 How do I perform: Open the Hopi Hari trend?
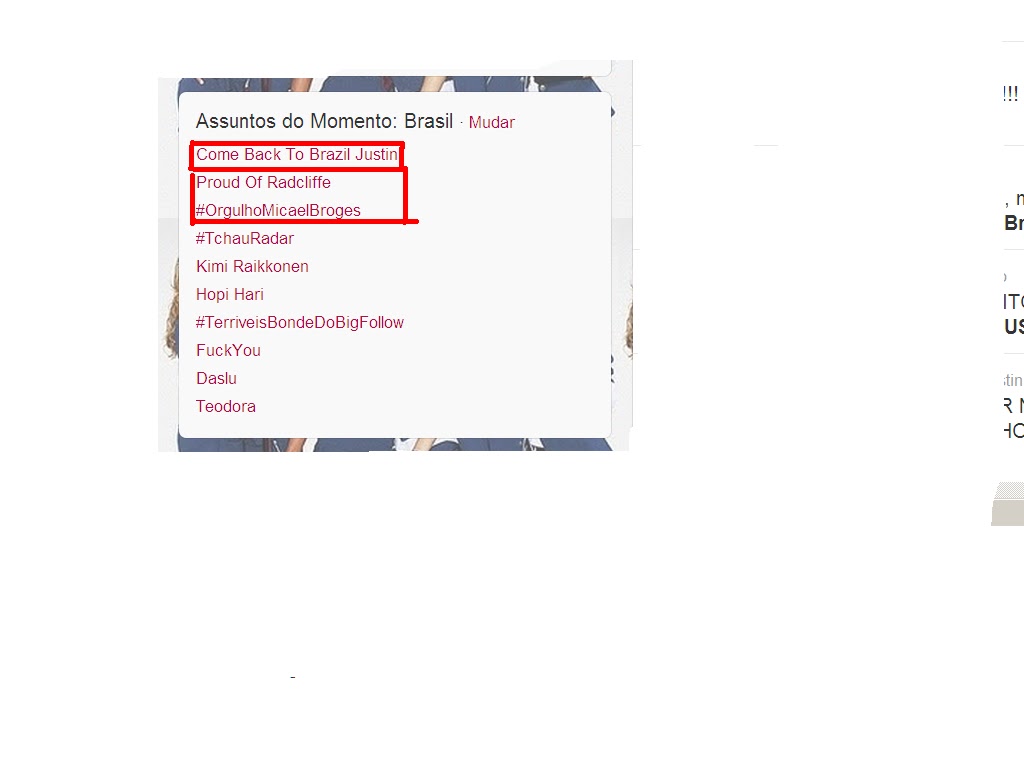[x=230, y=295]
